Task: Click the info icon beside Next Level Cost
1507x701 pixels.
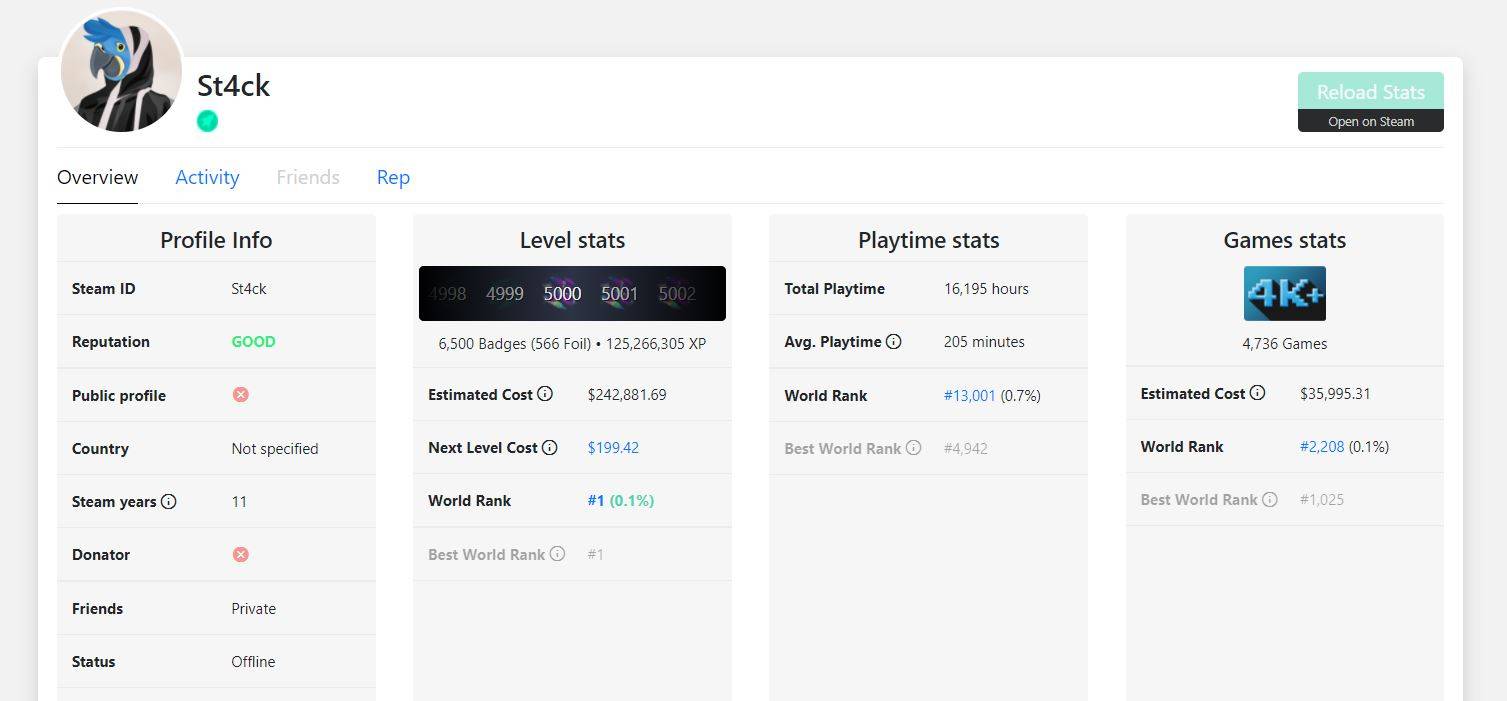Action: click(550, 447)
